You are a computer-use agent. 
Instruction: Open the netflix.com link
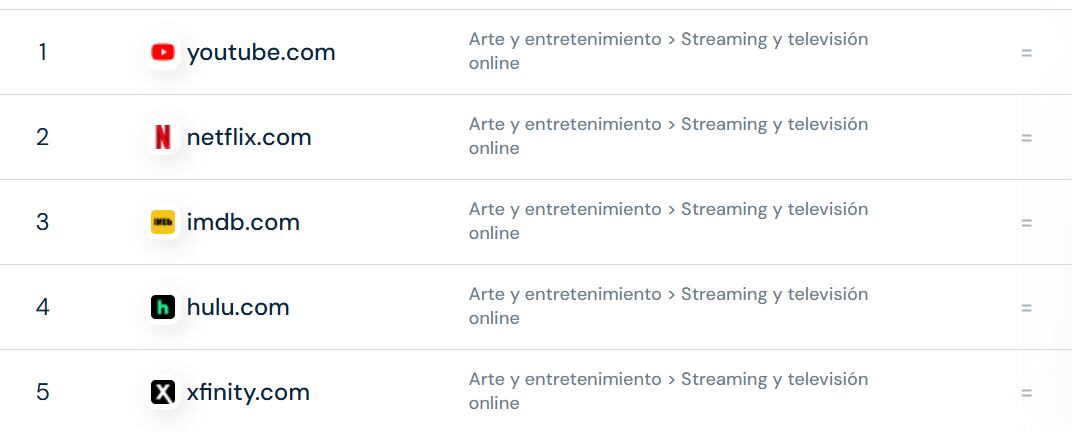[249, 137]
